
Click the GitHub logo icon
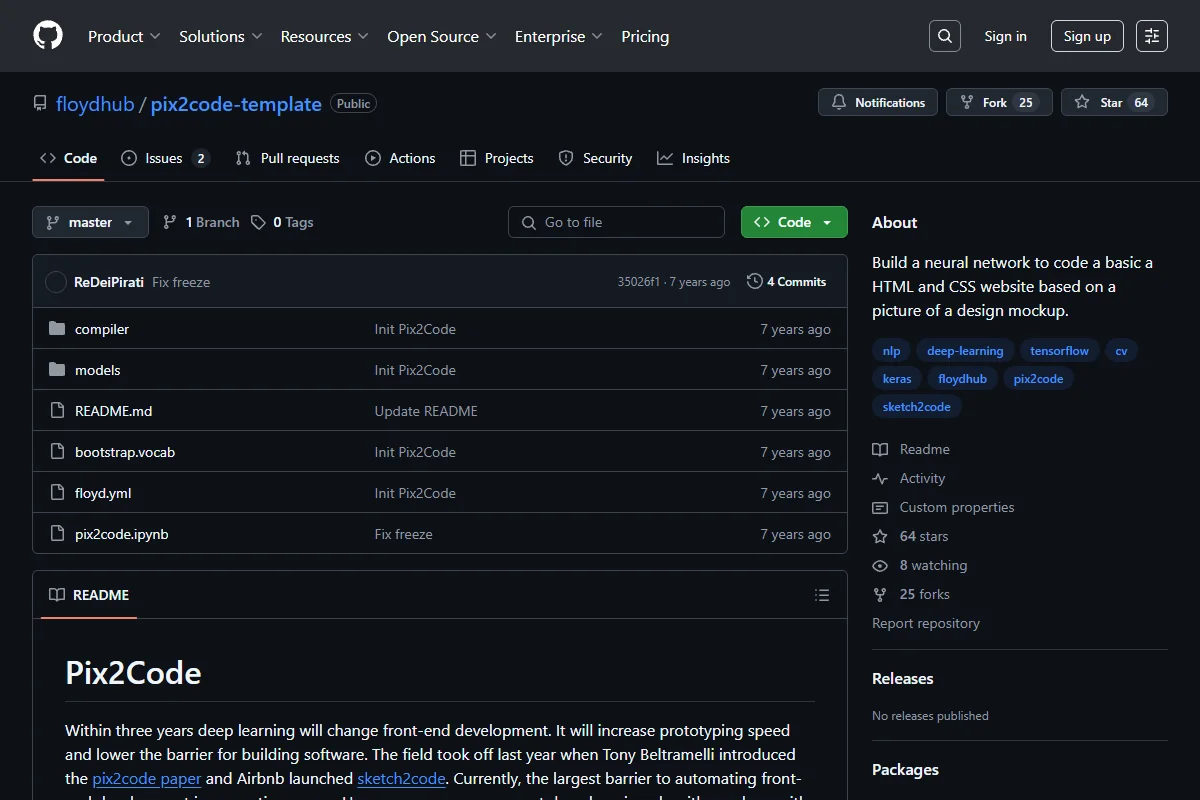pos(48,36)
